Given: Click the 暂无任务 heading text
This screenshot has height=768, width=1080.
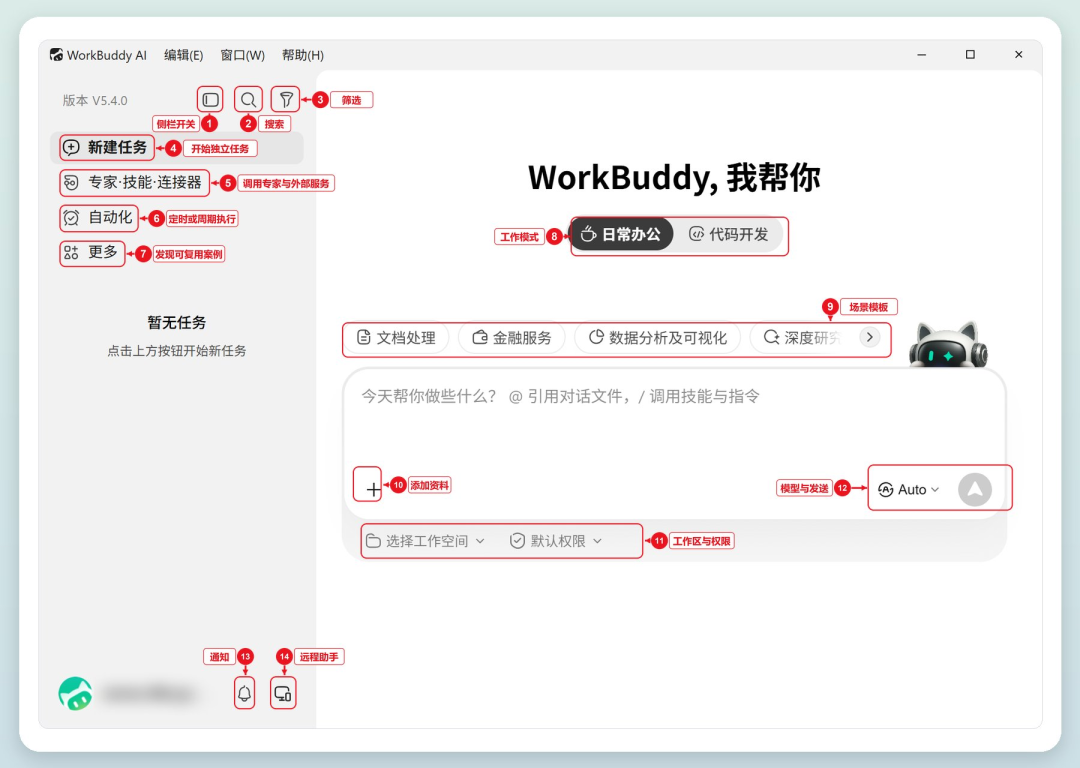Looking at the screenshot, I should pos(176,322).
